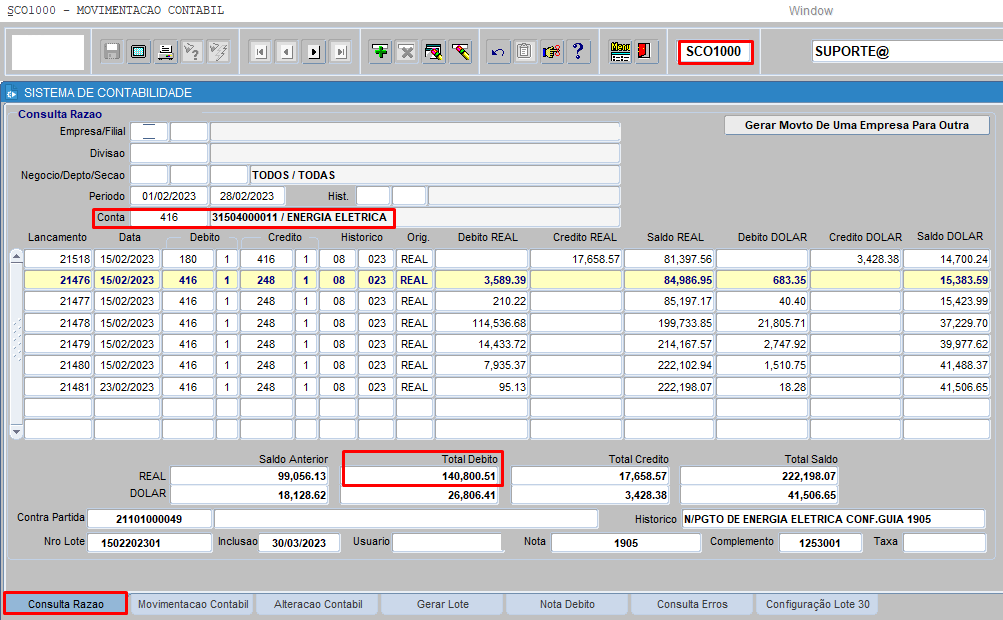
Task: Click the Debito REAL value 114,536.68
Action: 482,323
